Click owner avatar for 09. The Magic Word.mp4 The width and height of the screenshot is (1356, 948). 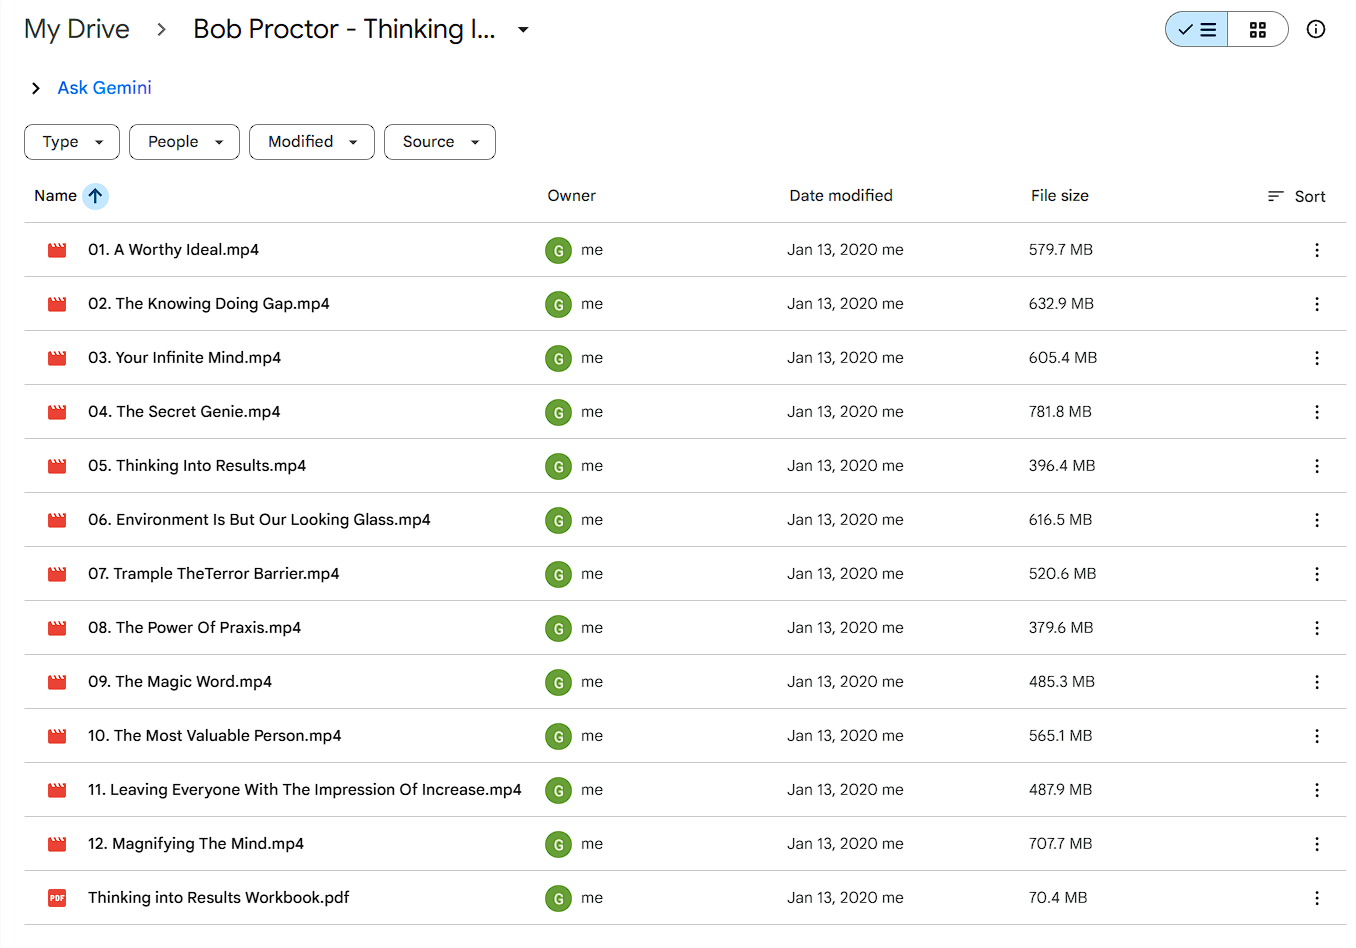click(558, 682)
